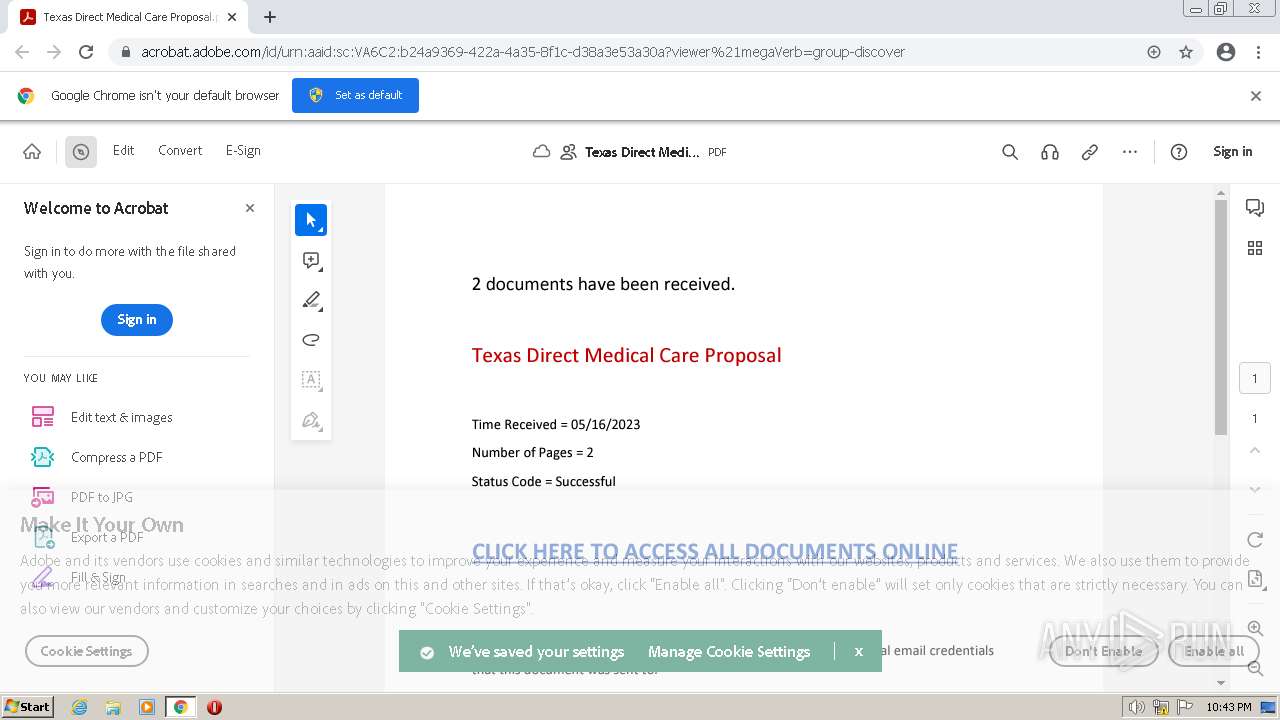1280x720 pixels.
Task: Click Enable all cookies button
Action: pyautogui.click(x=1214, y=651)
